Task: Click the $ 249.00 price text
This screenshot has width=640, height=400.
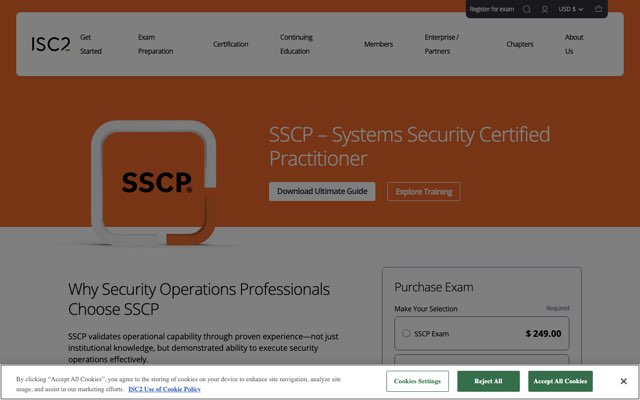Action: (543, 333)
